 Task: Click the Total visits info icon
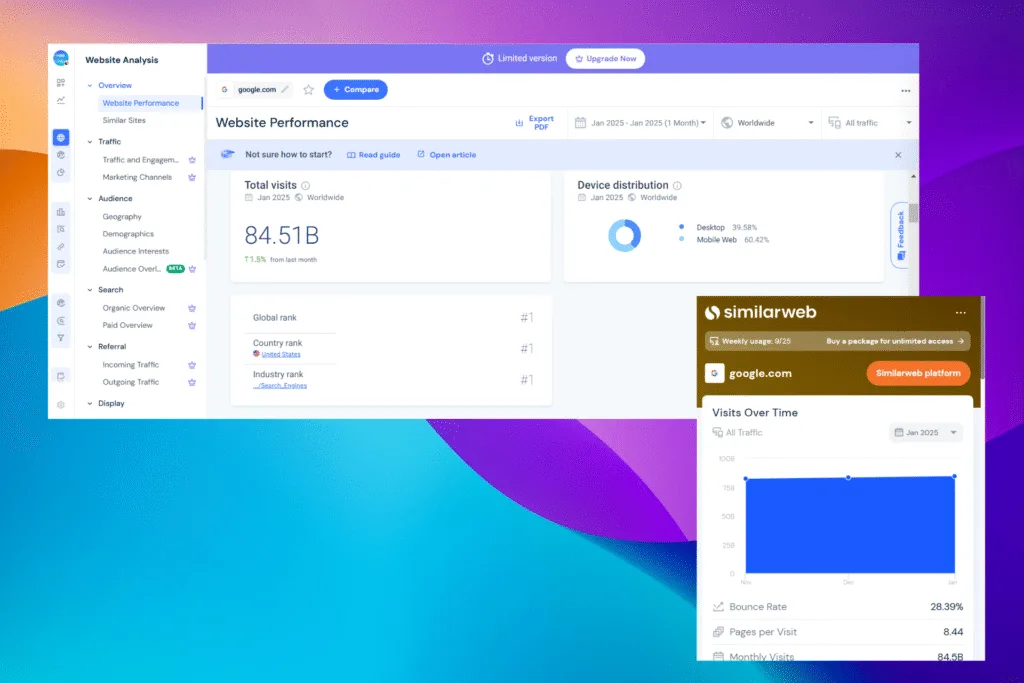point(305,185)
